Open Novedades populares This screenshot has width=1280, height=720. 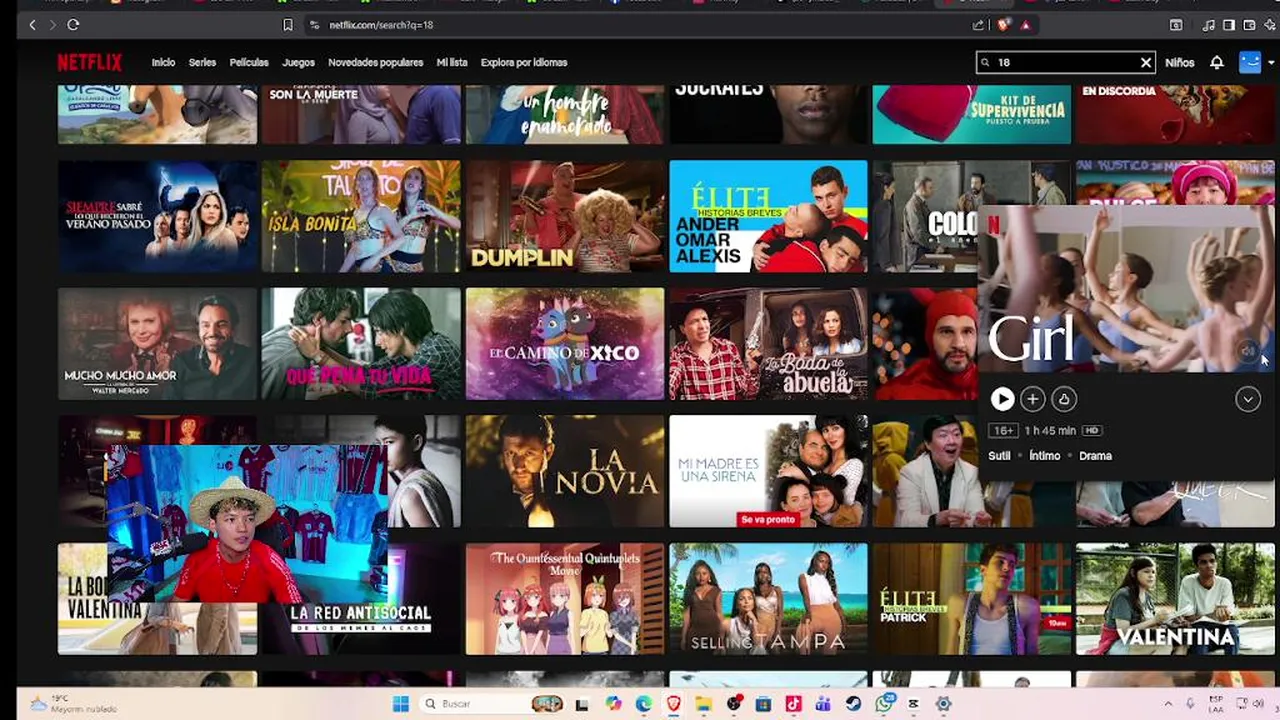click(375, 62)
